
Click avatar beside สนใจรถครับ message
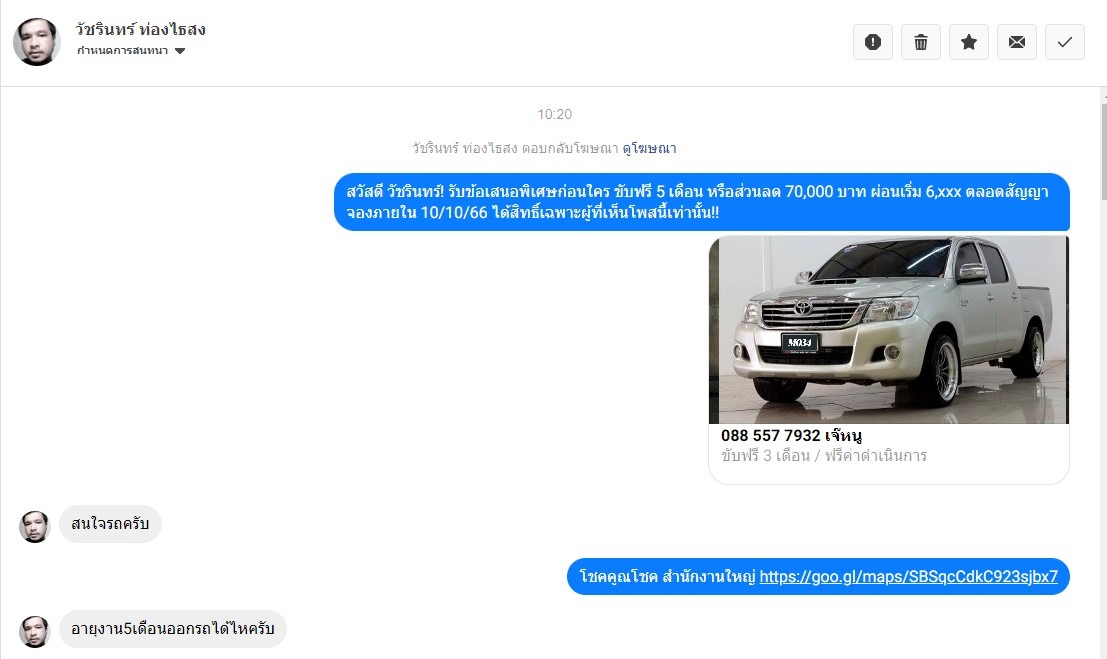35,526
